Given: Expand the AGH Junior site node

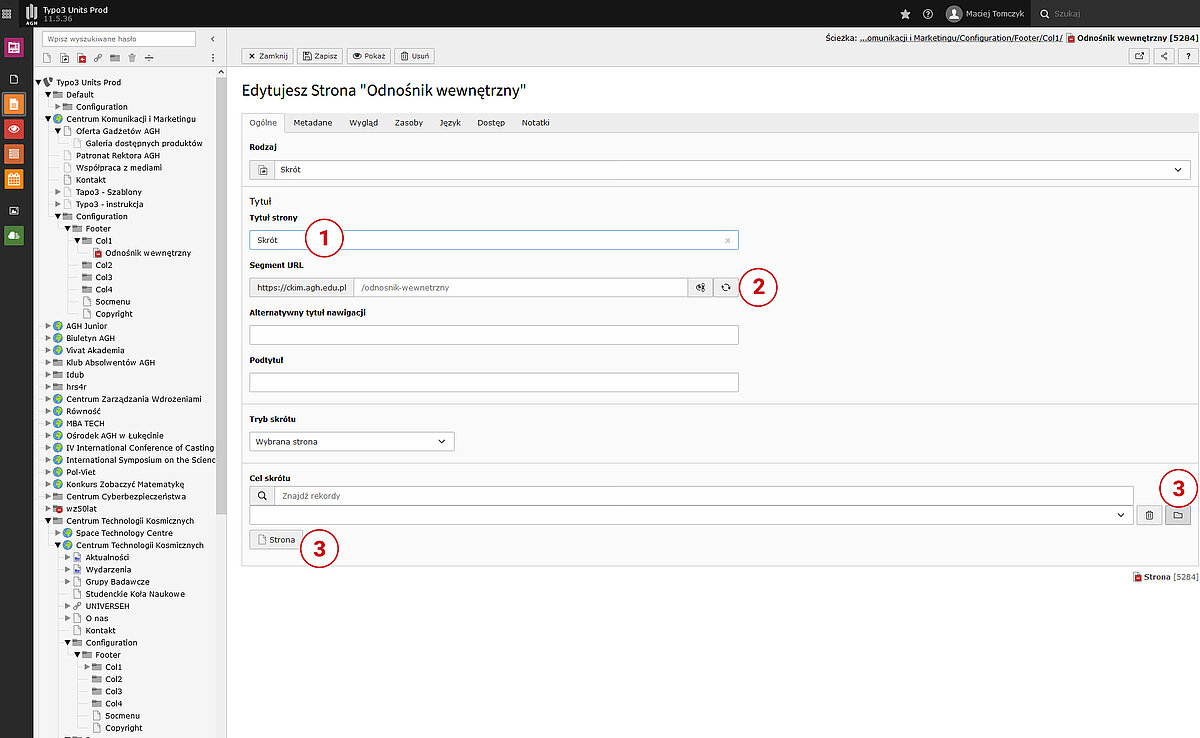Looking at the screenshot, I should click(x=47, y=326).
